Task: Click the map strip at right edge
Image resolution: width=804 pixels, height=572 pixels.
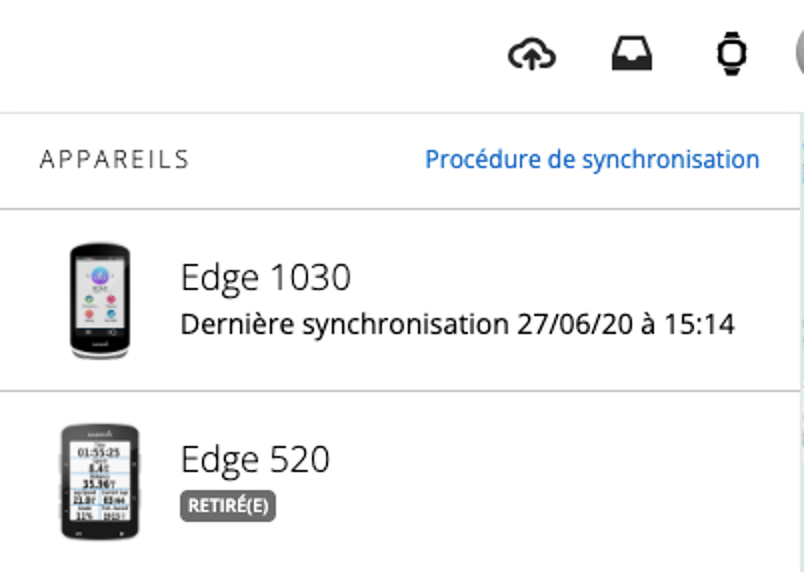Action: [800, 350]
